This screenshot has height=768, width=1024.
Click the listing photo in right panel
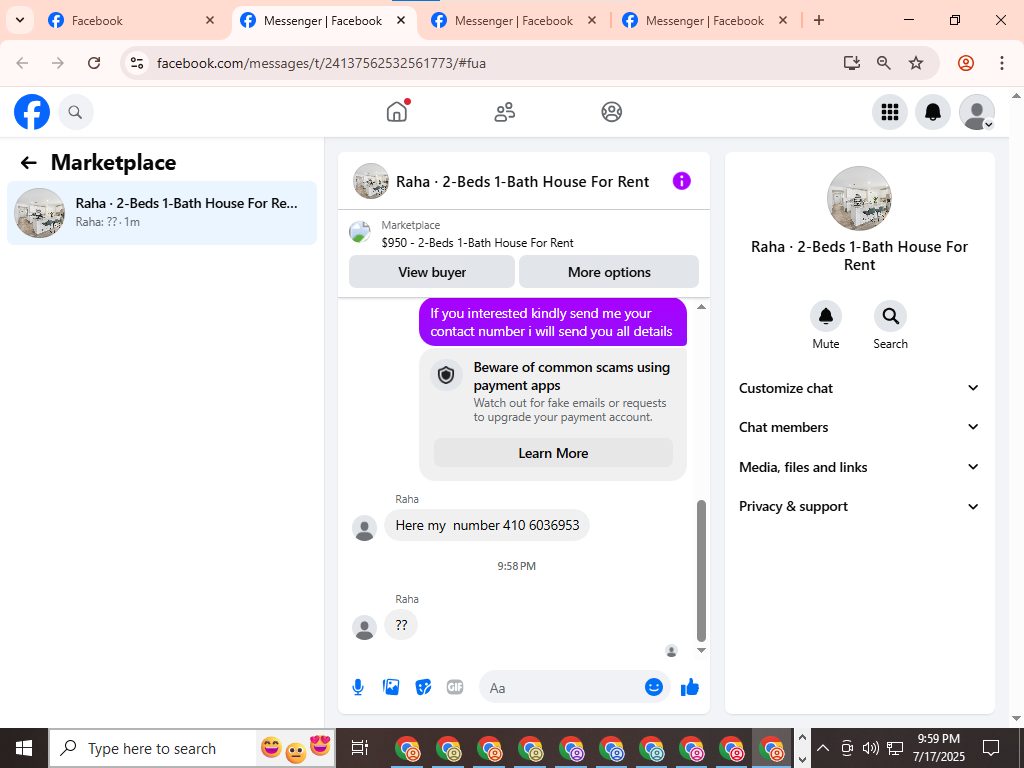(x=859, y=198)
